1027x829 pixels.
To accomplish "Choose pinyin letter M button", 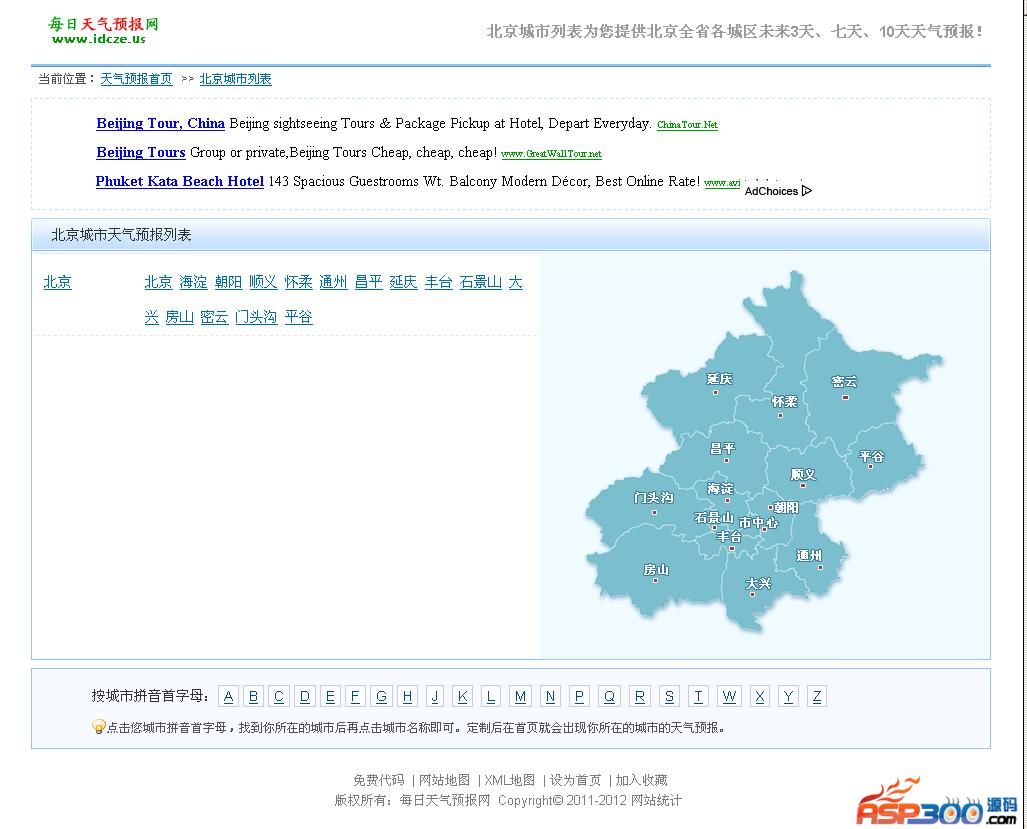I will pyautogui.click(x=520, y=697).
